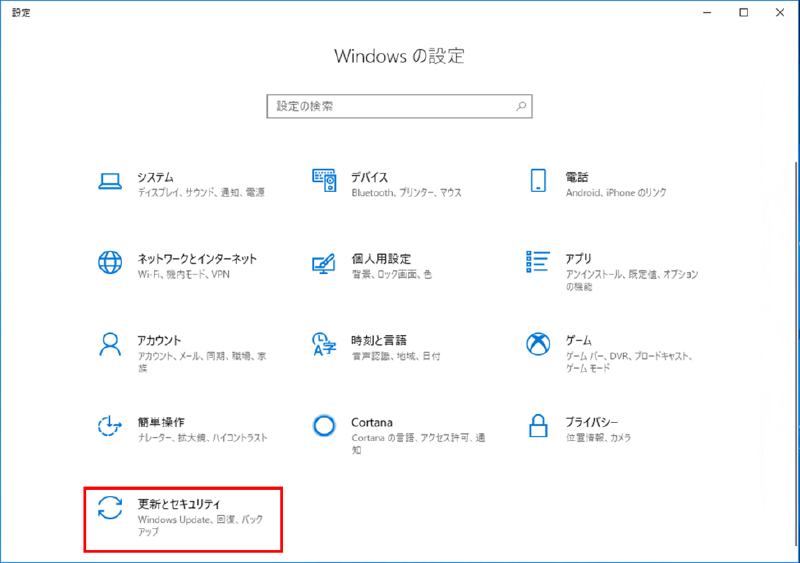The width and height of the screenshot is (800, 563).
Task: Select the ゲーム Xbox icon
Action: click(x=538, y=344)
